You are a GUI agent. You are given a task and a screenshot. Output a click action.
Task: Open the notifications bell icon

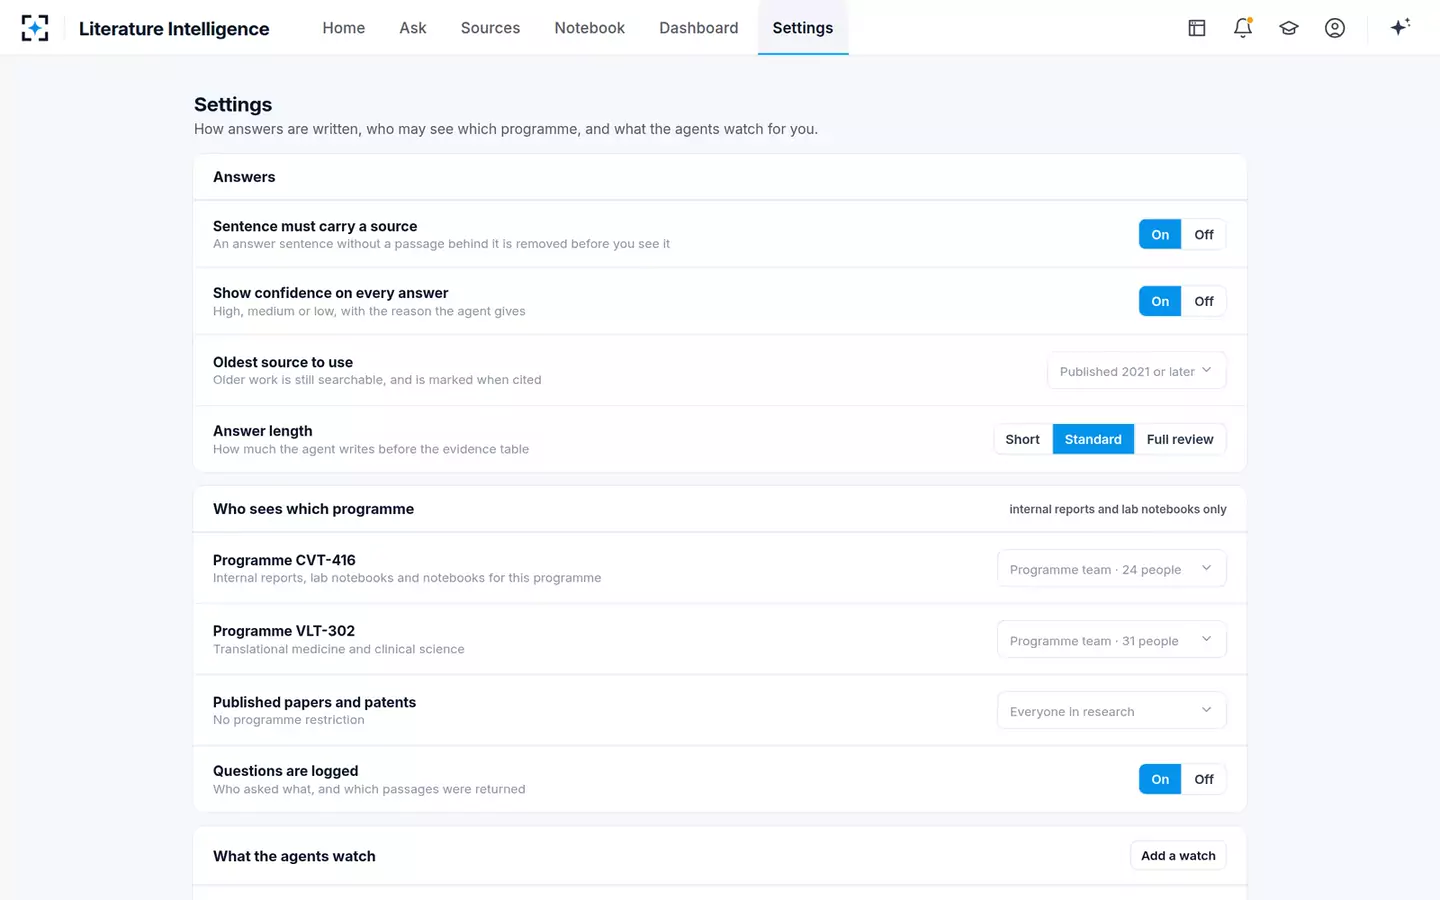pyautogui.click(x=1243, y=28)
